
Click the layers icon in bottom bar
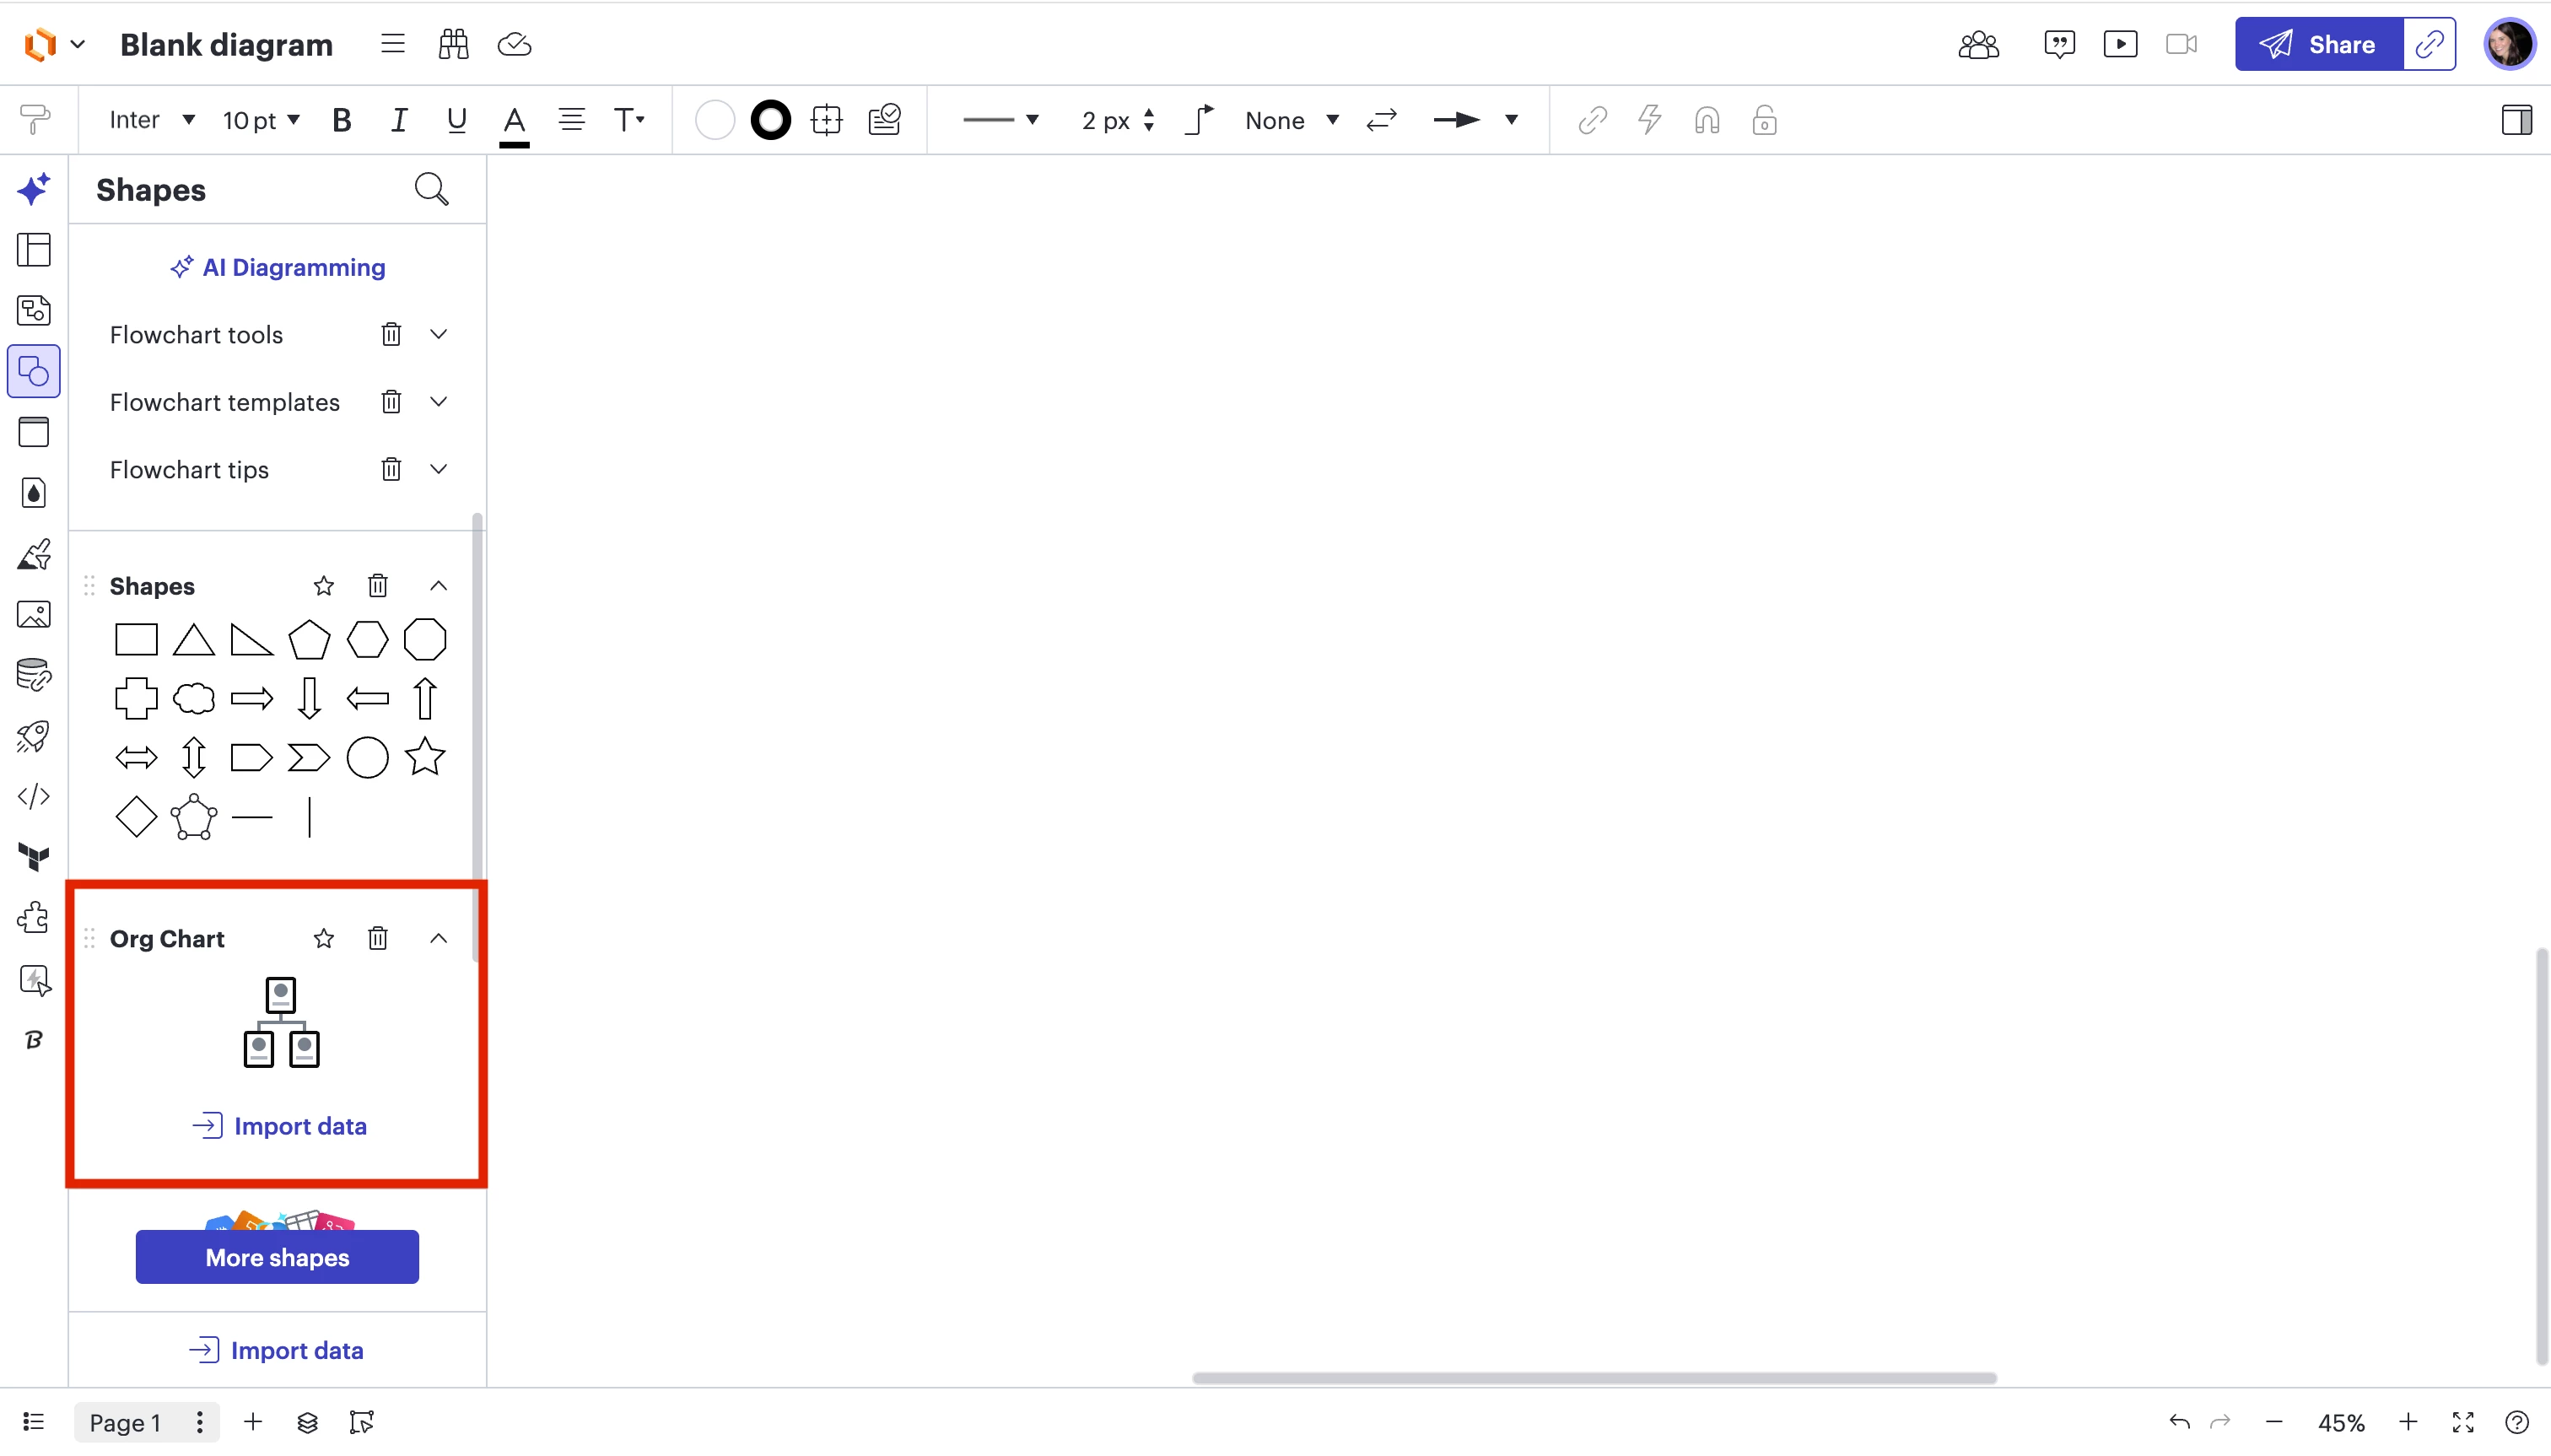pos(307,1422)
